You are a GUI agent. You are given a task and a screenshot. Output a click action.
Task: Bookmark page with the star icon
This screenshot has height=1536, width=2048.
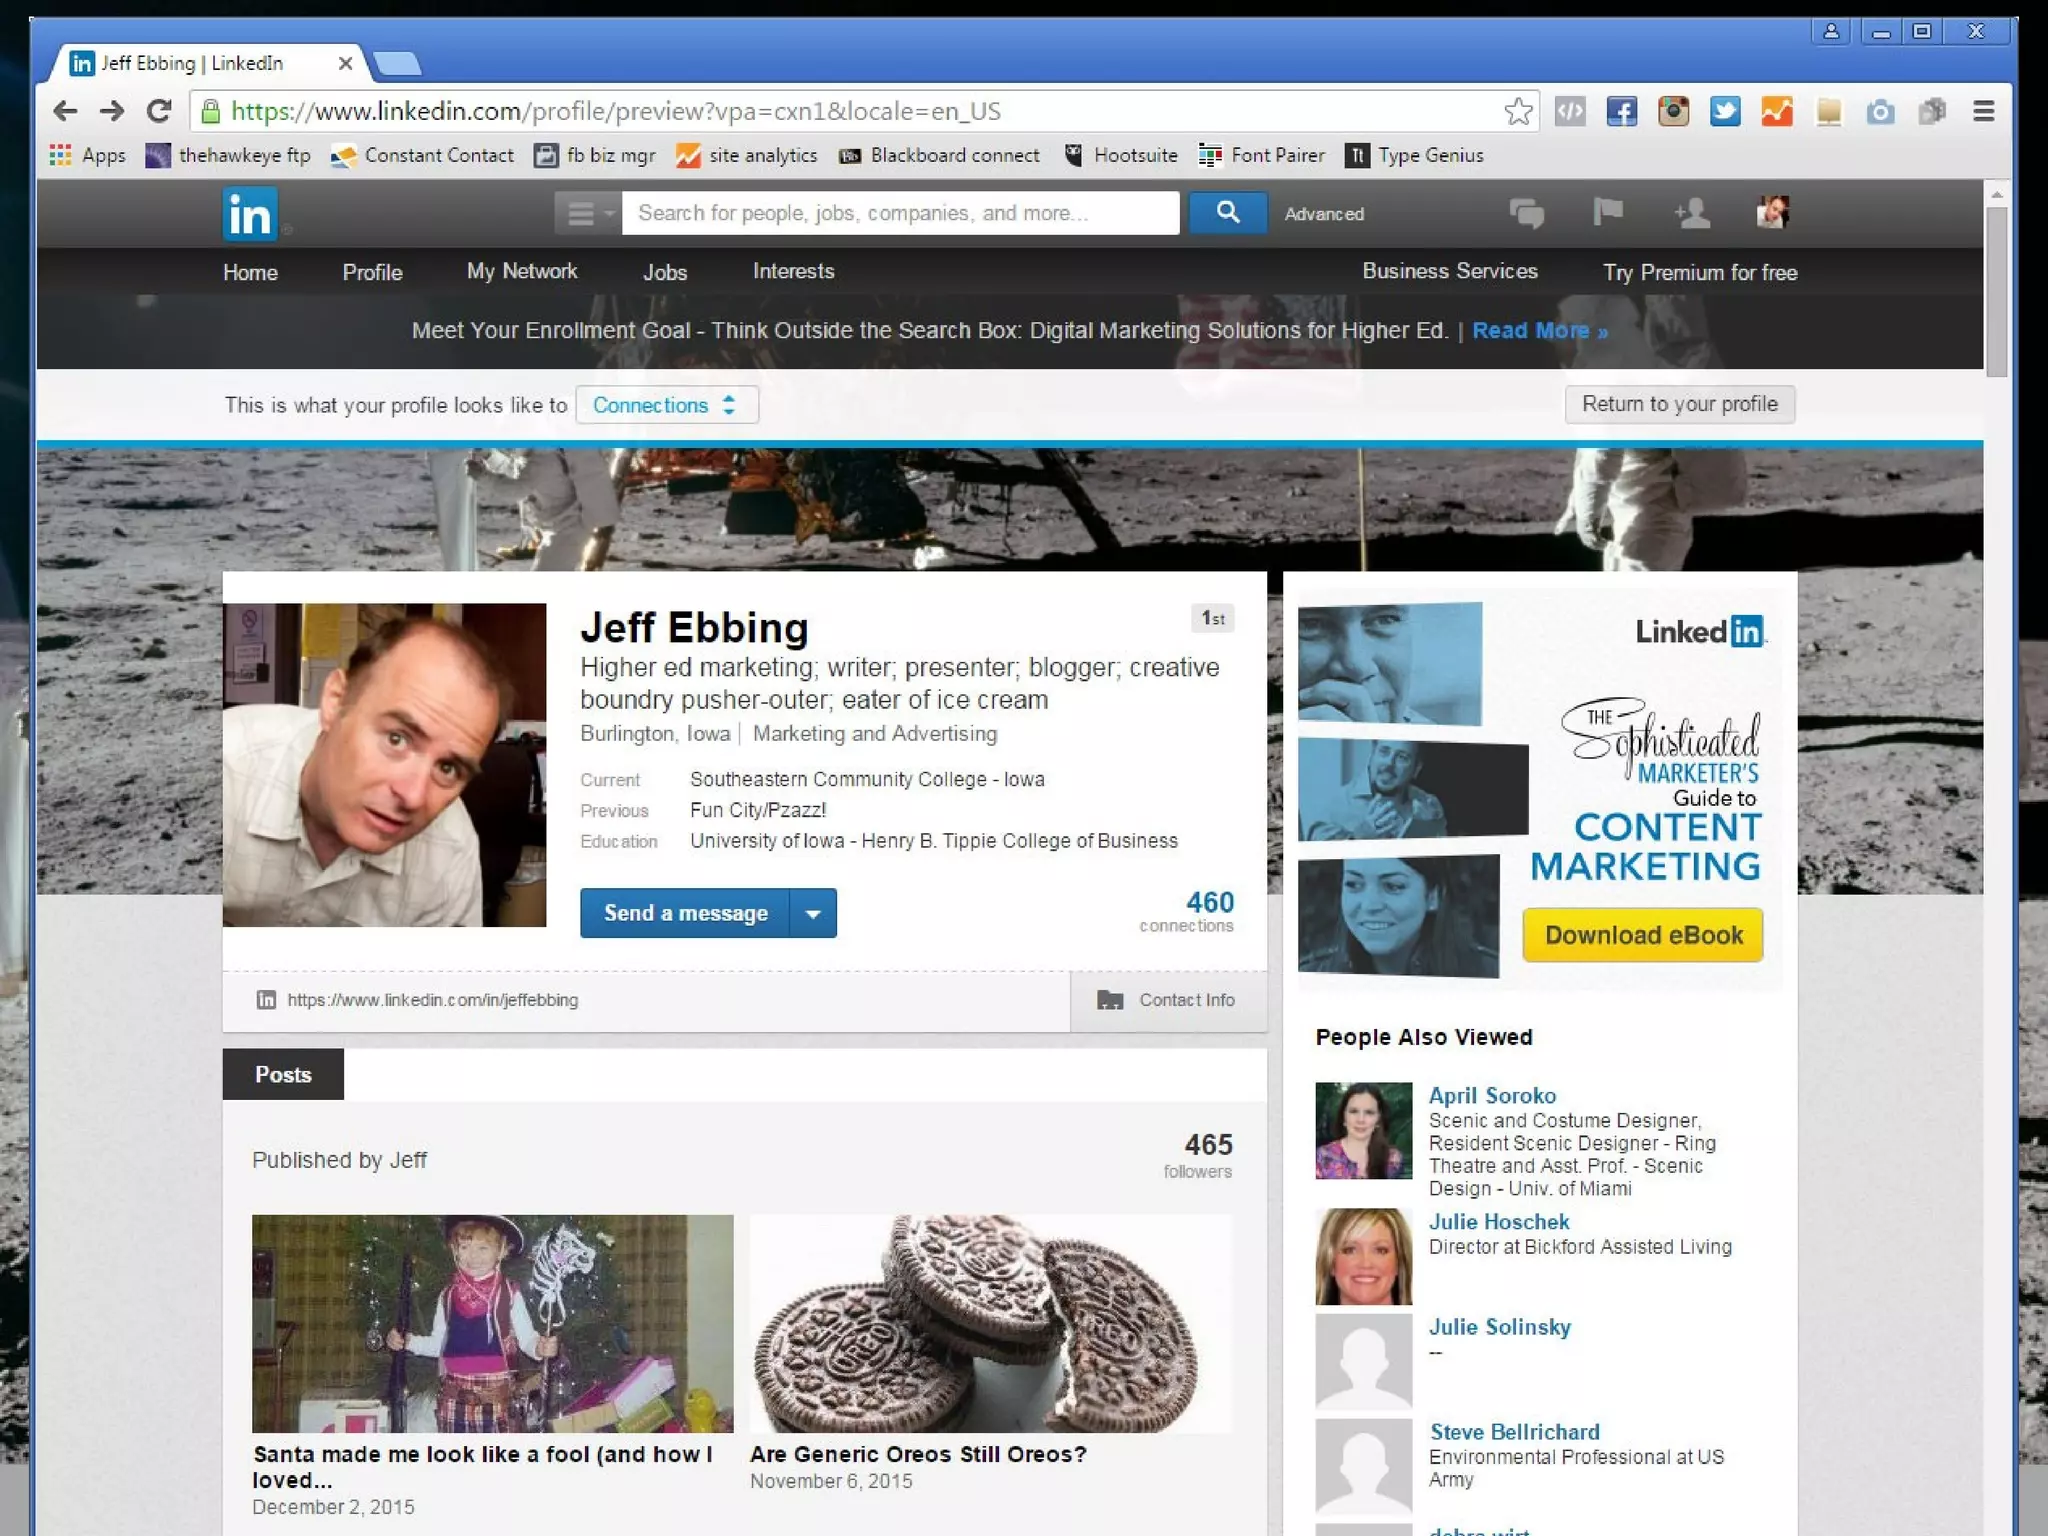(1517, 111)
